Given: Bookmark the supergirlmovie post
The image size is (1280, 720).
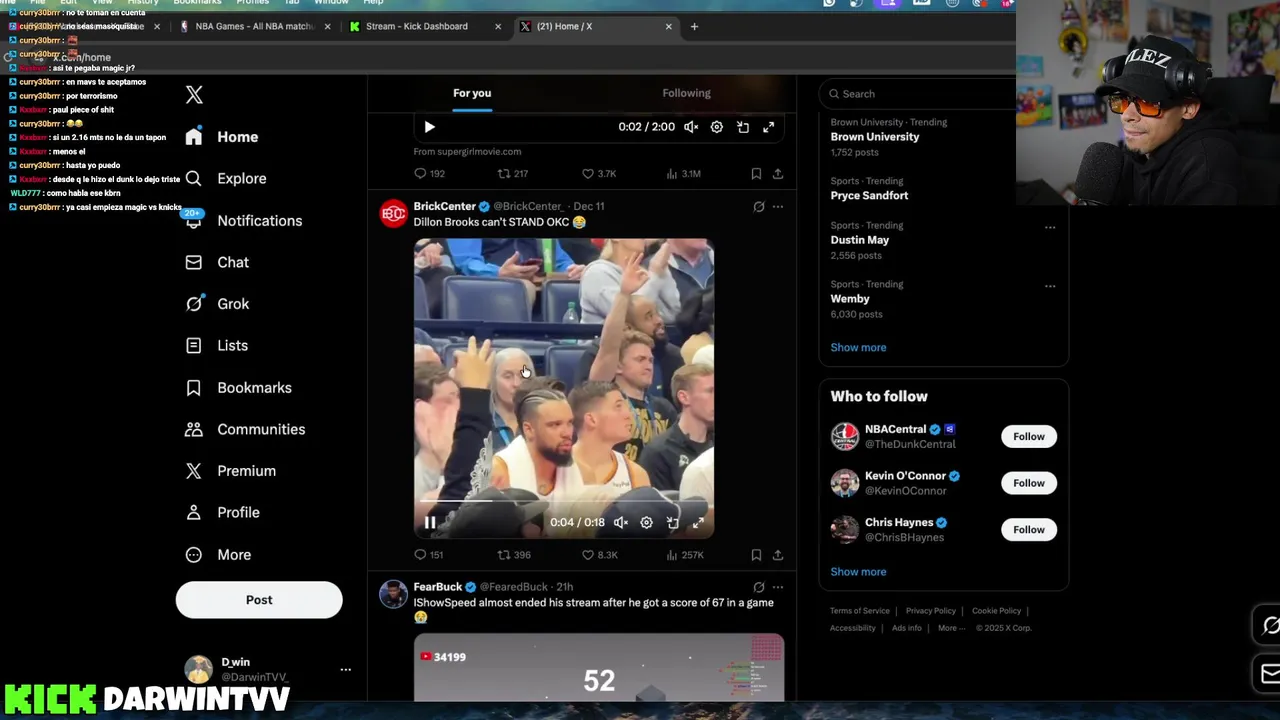Looking at the screenshot, I should [756, 174].
